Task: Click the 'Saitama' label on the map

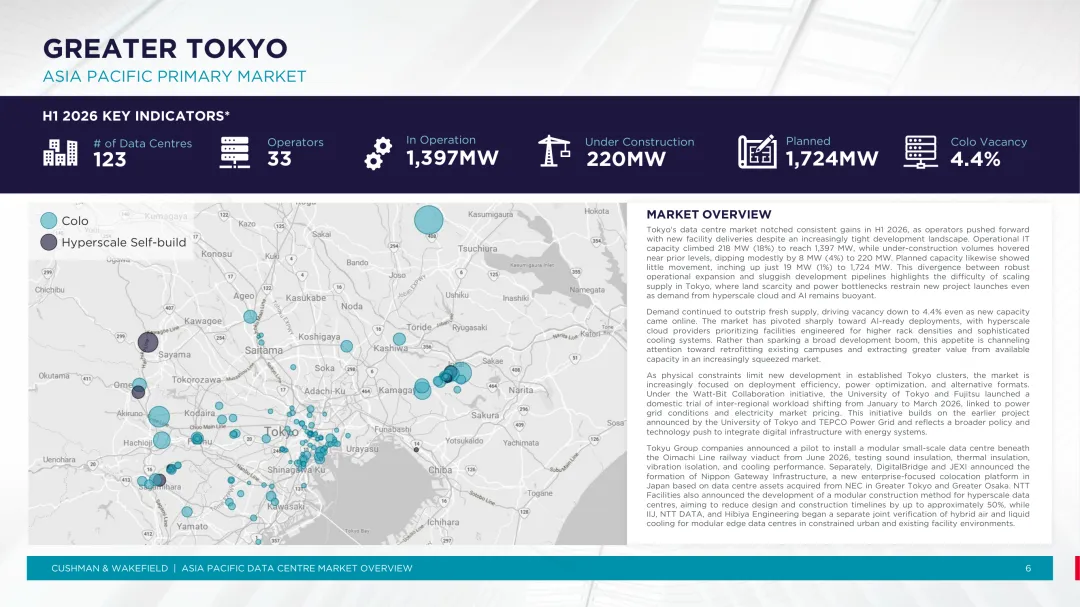Action: click(x=264, y=350)
